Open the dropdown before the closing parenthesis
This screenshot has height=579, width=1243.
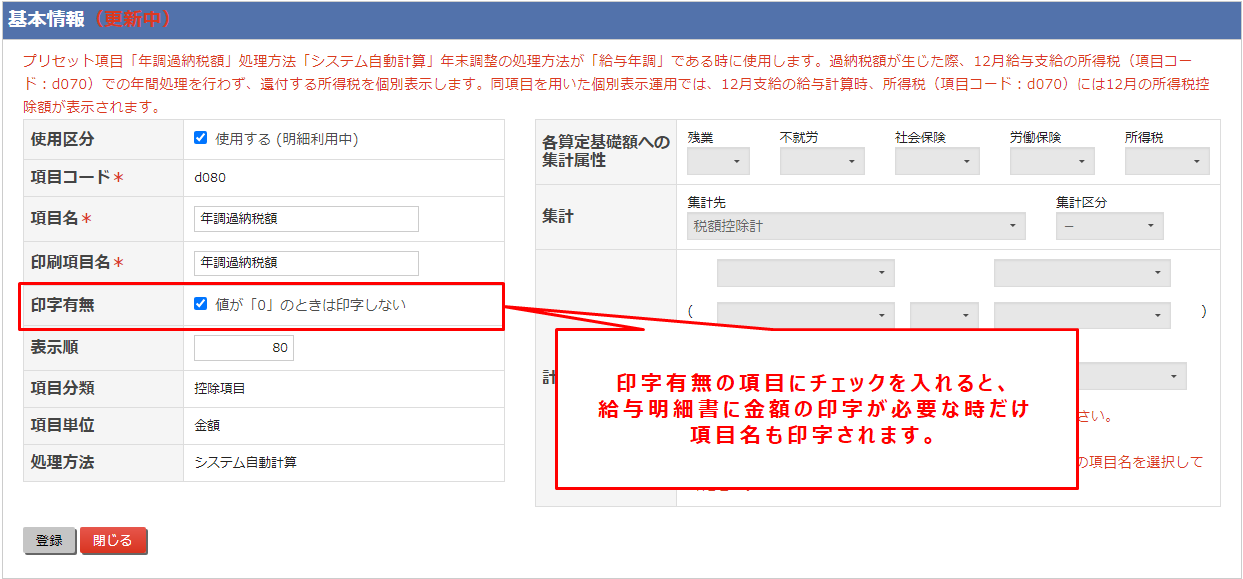[1082, 315]
